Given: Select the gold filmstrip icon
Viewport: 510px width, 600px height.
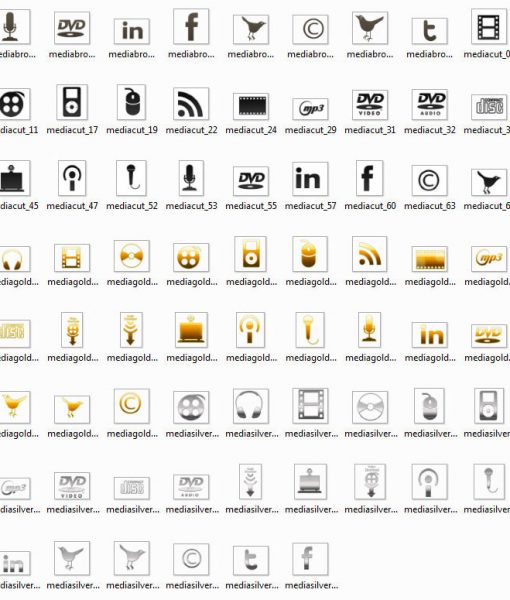Looking at the screenshot, I should [430, 259].
